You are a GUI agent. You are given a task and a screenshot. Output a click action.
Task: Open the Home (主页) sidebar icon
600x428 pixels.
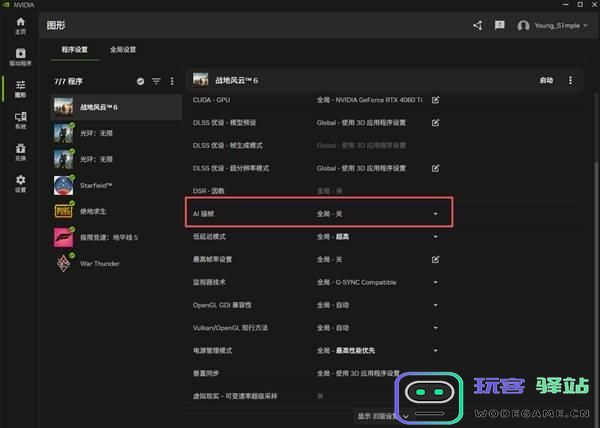point(20,25)
